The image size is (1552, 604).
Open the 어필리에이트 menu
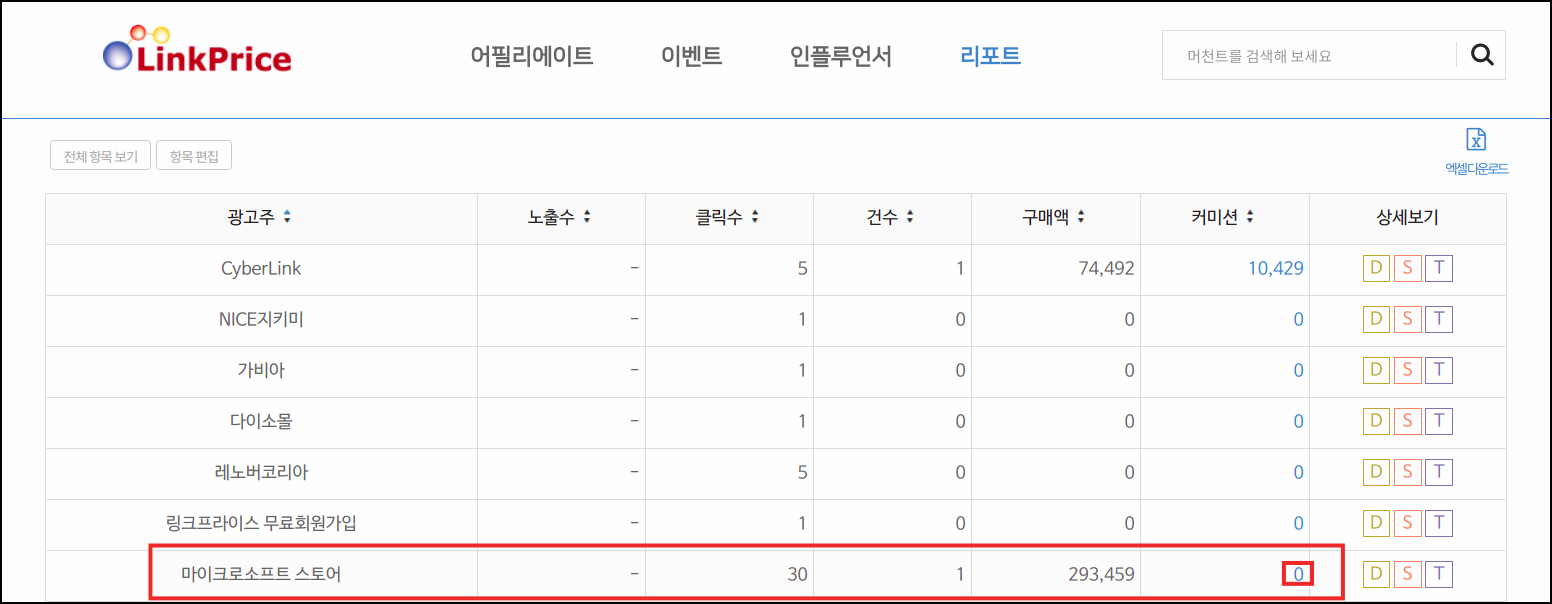532,56
